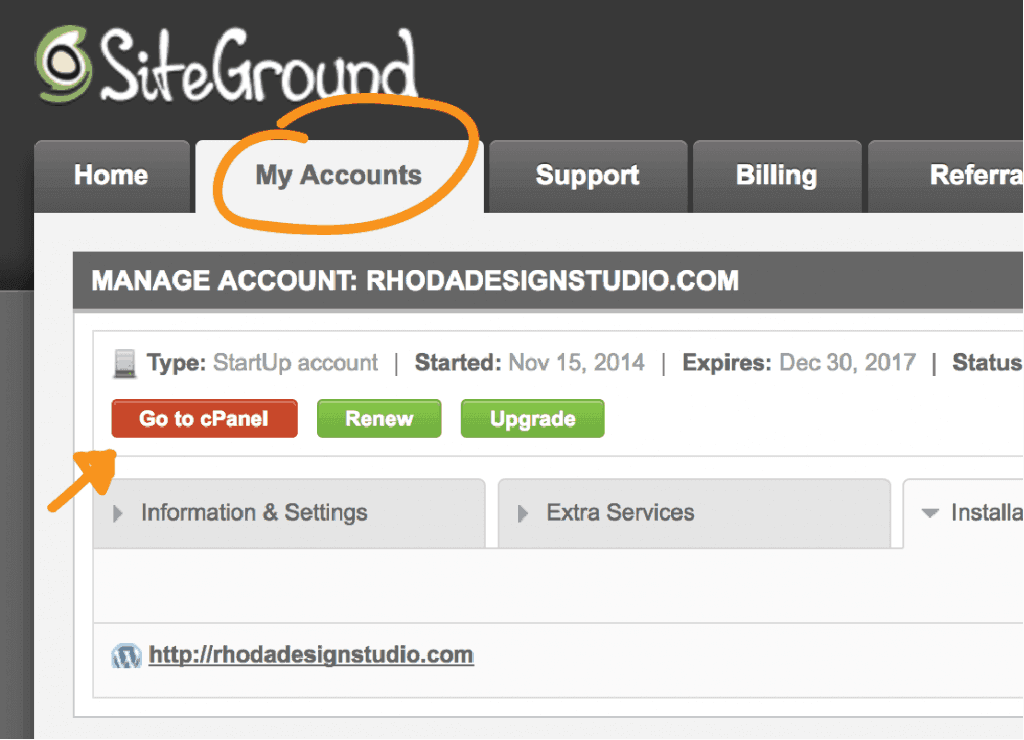This screenshot has width=1024, height=740.
Task: Open the http://rhodadesignstudio.com link
Action: click(312, 654)
